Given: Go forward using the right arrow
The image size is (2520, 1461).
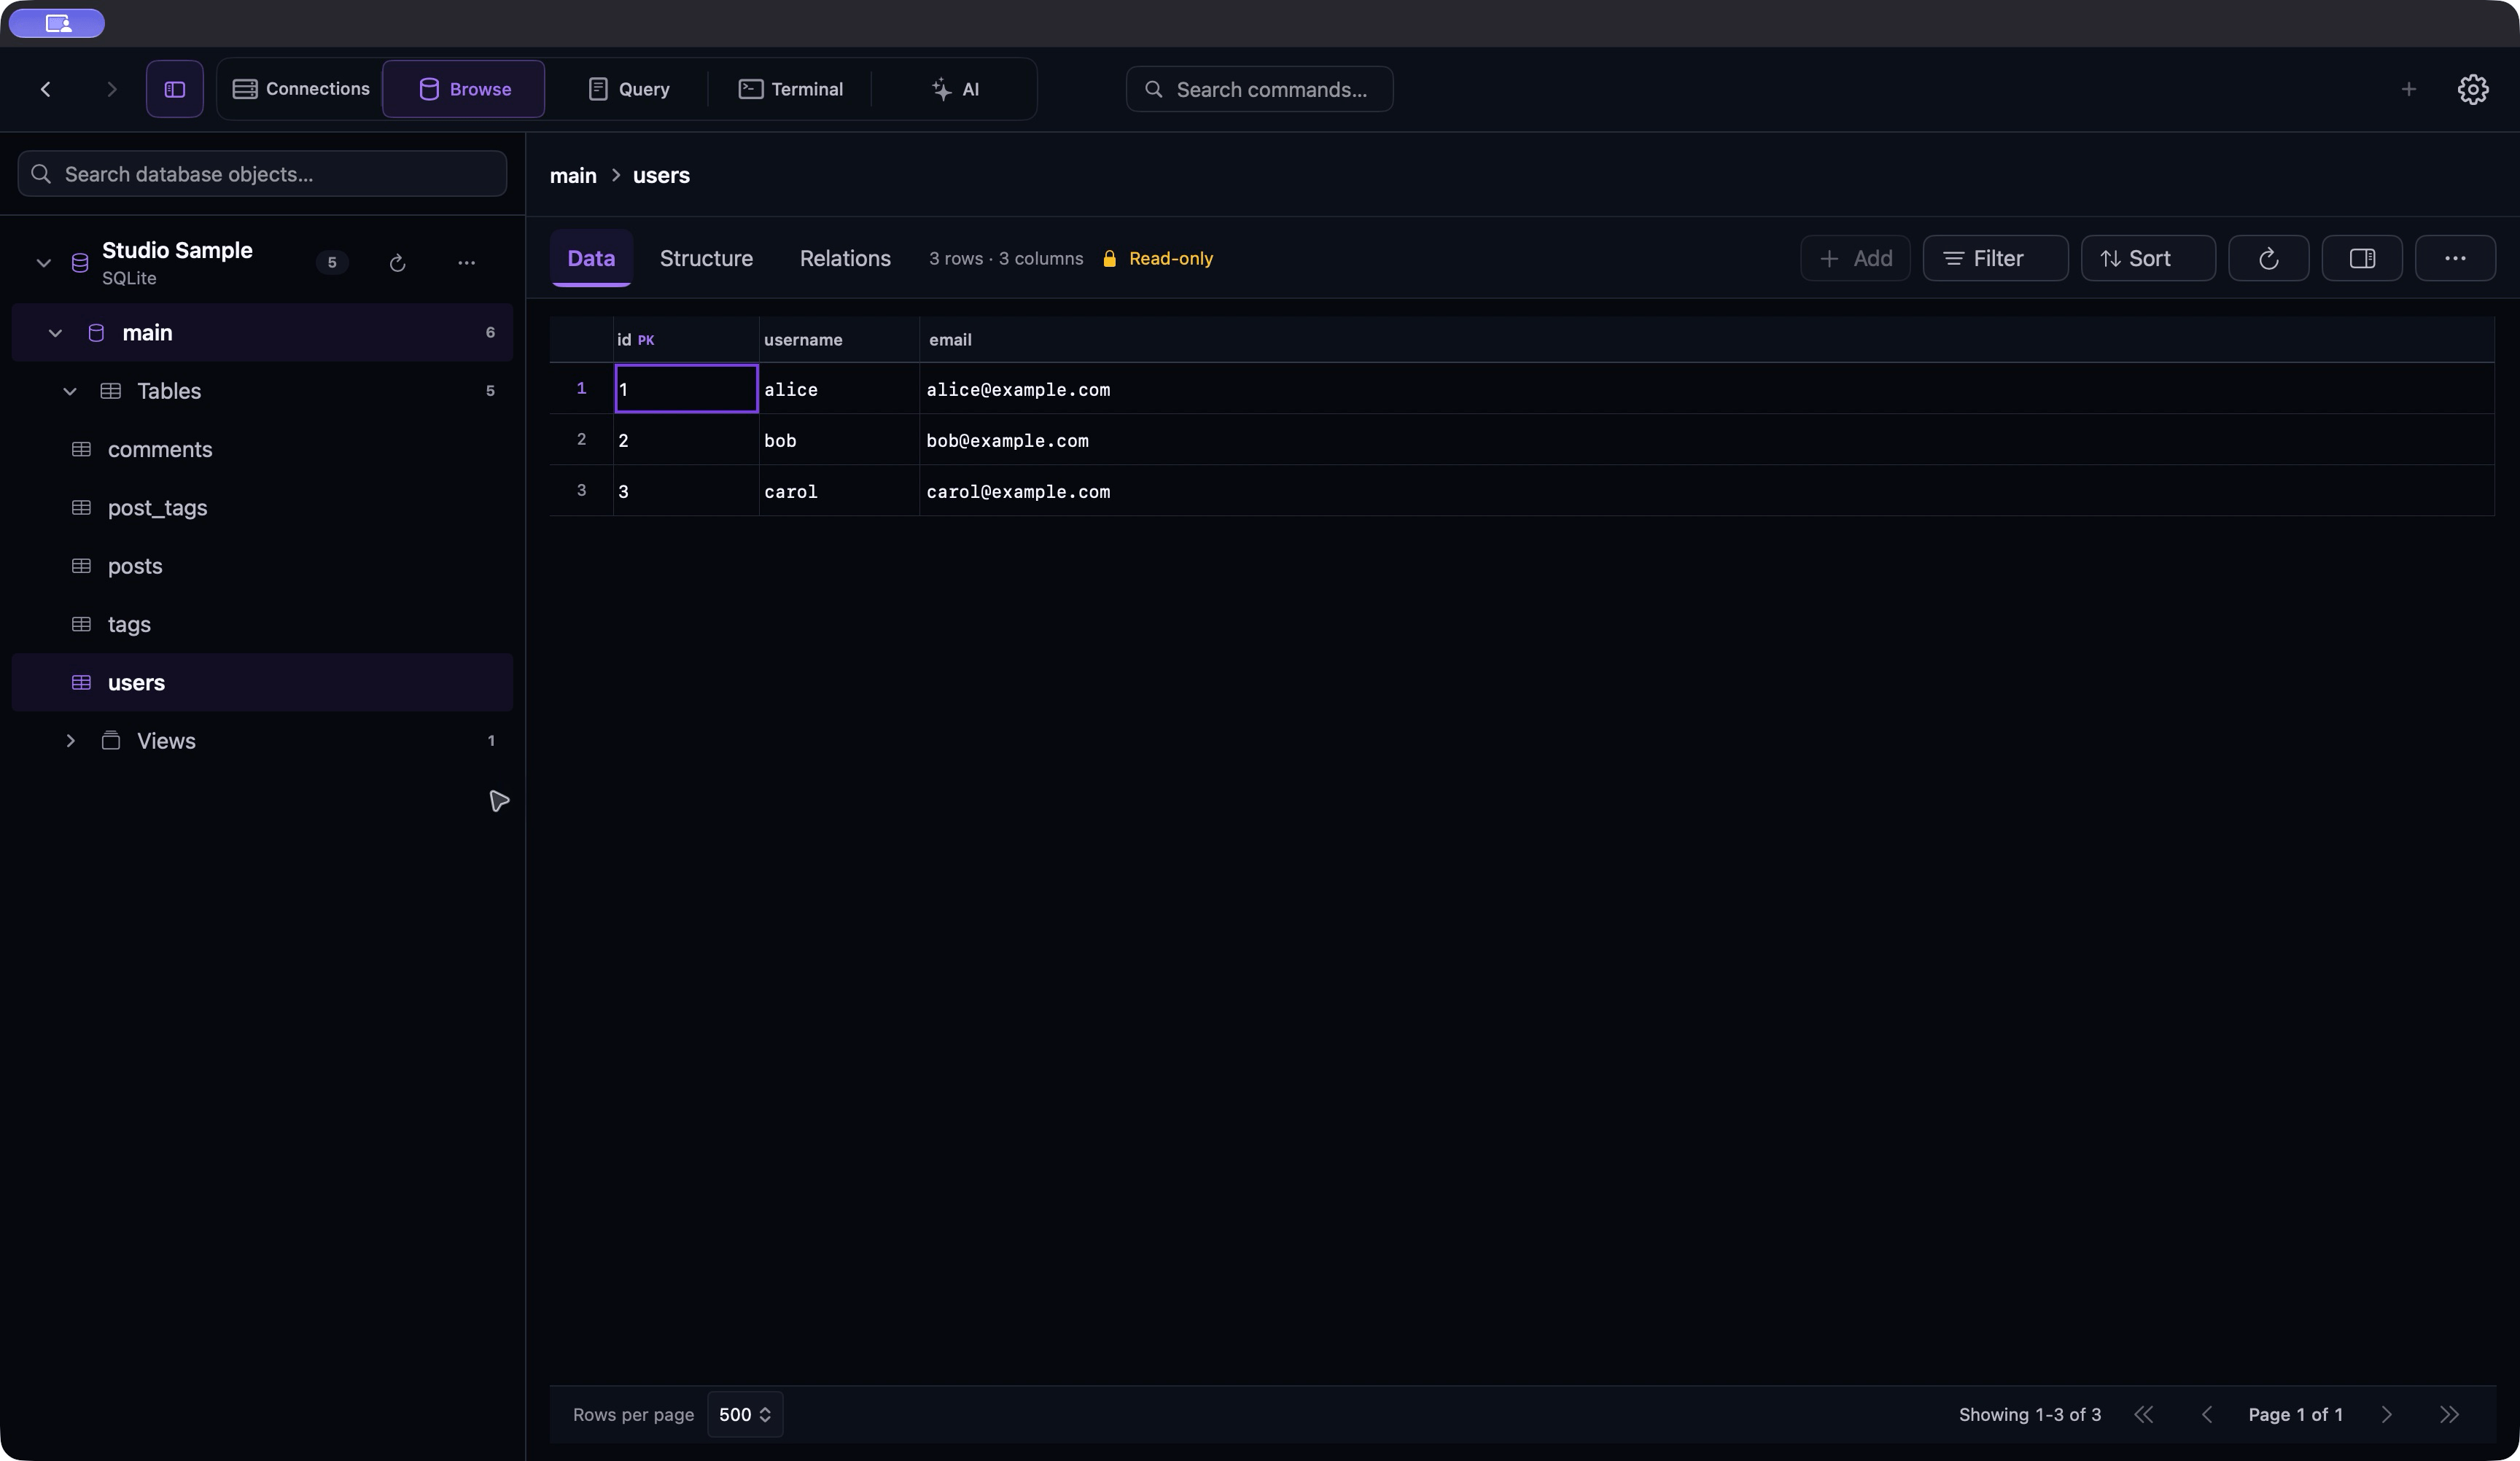Looking at the screenshot, I should click(111, 89).
